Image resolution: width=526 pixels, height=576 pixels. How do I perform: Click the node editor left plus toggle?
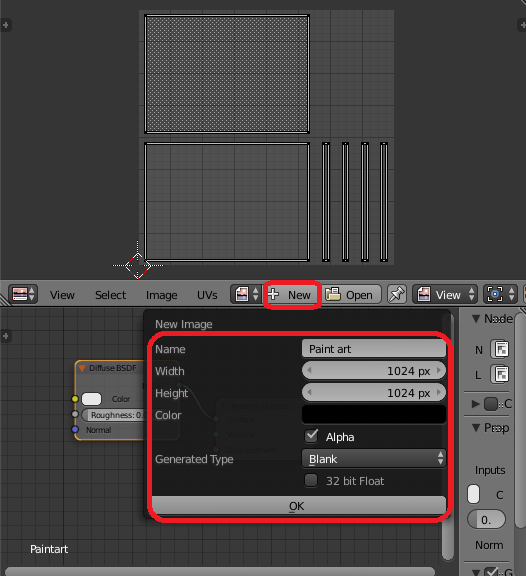[6, 336]
